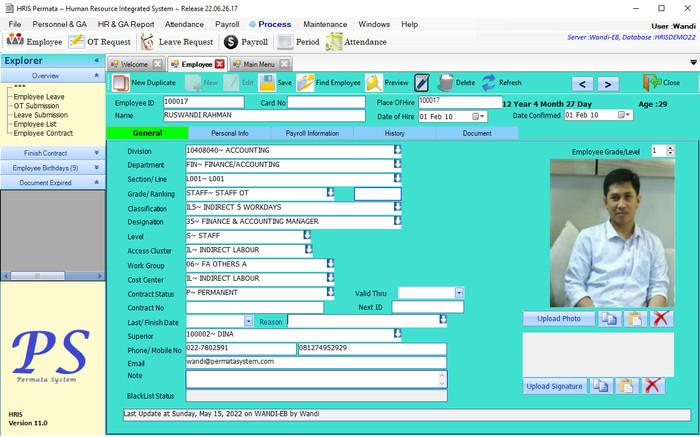Viewport: 700px width, 437px height.
Task: Click the Payroll icon in main toolbar
Action: pyautogui.click(x=232, y=42)
